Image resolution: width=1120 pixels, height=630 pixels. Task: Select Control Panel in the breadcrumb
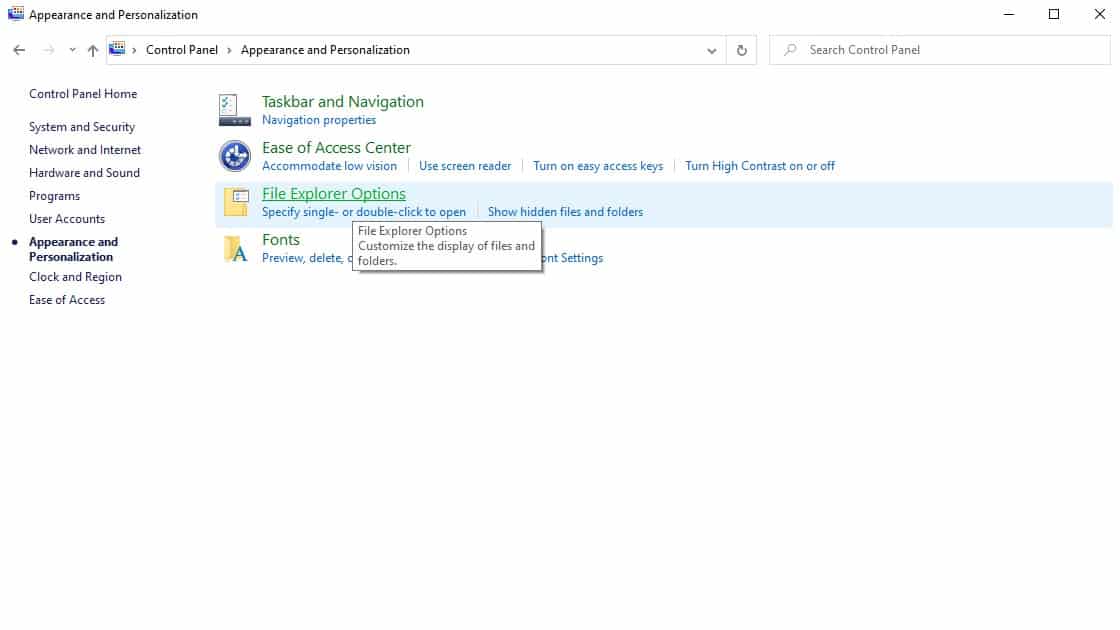[x=181, y=50]
